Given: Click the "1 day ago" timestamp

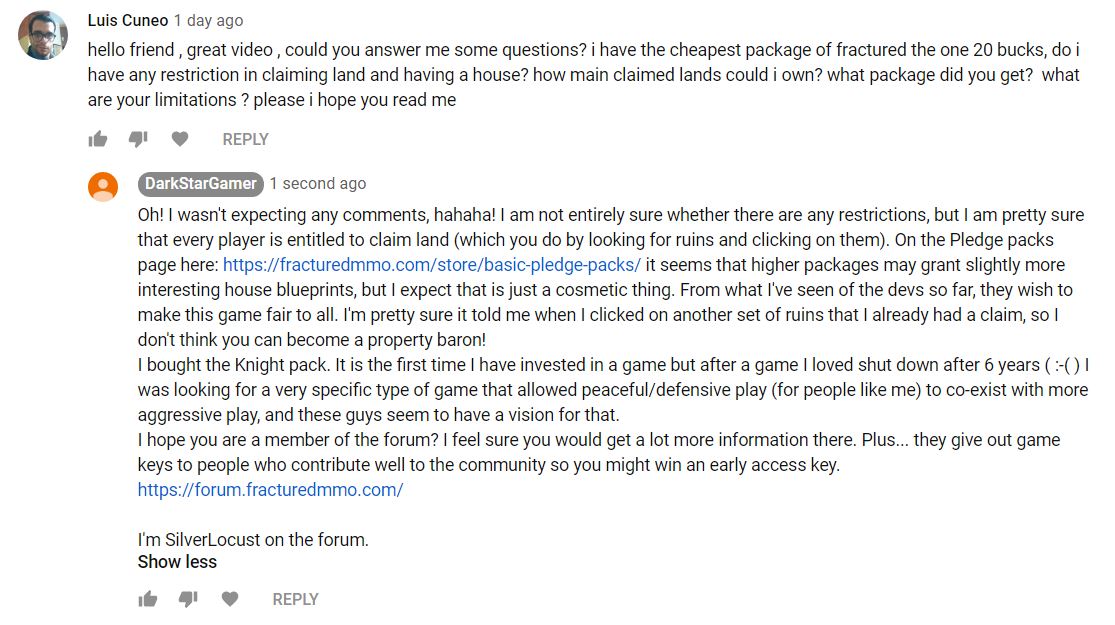Looking at the screenshot, I should click(208, 20).
